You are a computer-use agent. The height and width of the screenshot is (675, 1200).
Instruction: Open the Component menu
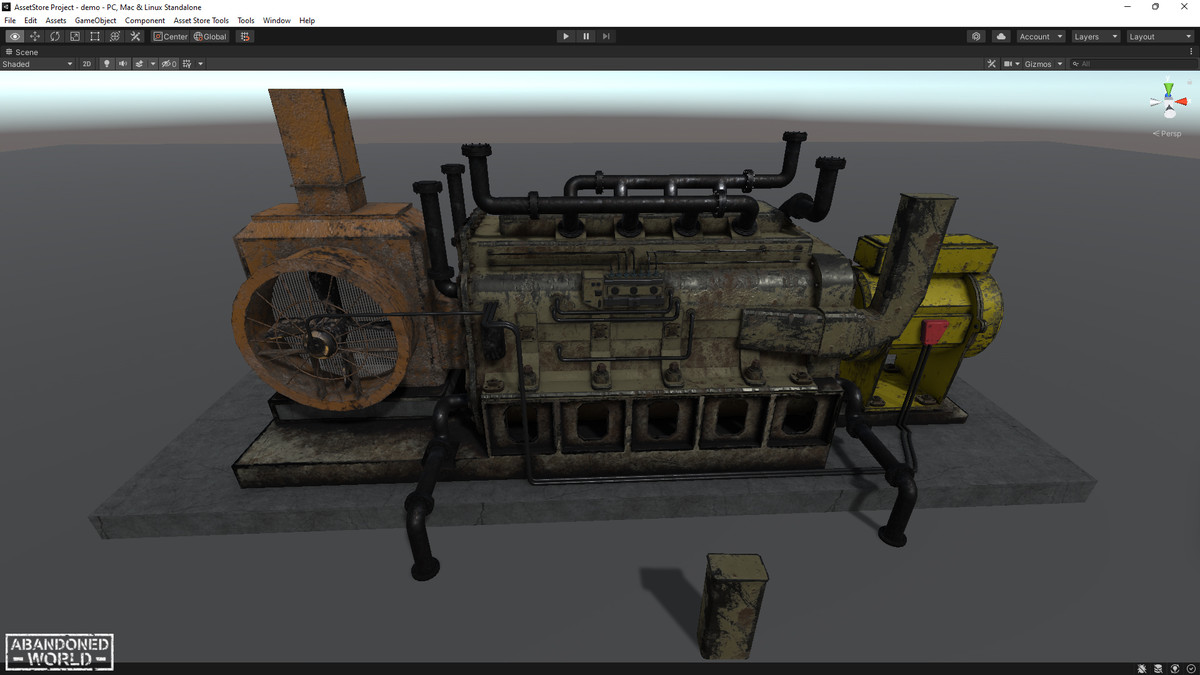pos(145,20)
